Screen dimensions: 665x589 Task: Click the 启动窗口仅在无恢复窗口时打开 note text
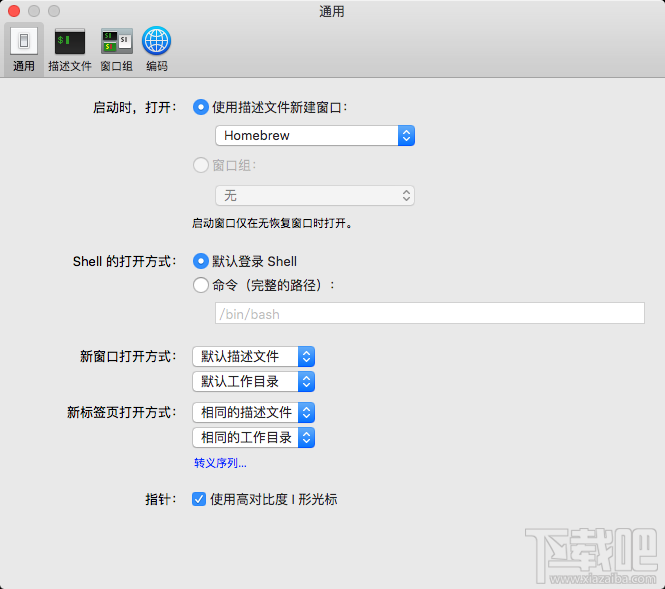click(x=272, y=223)
